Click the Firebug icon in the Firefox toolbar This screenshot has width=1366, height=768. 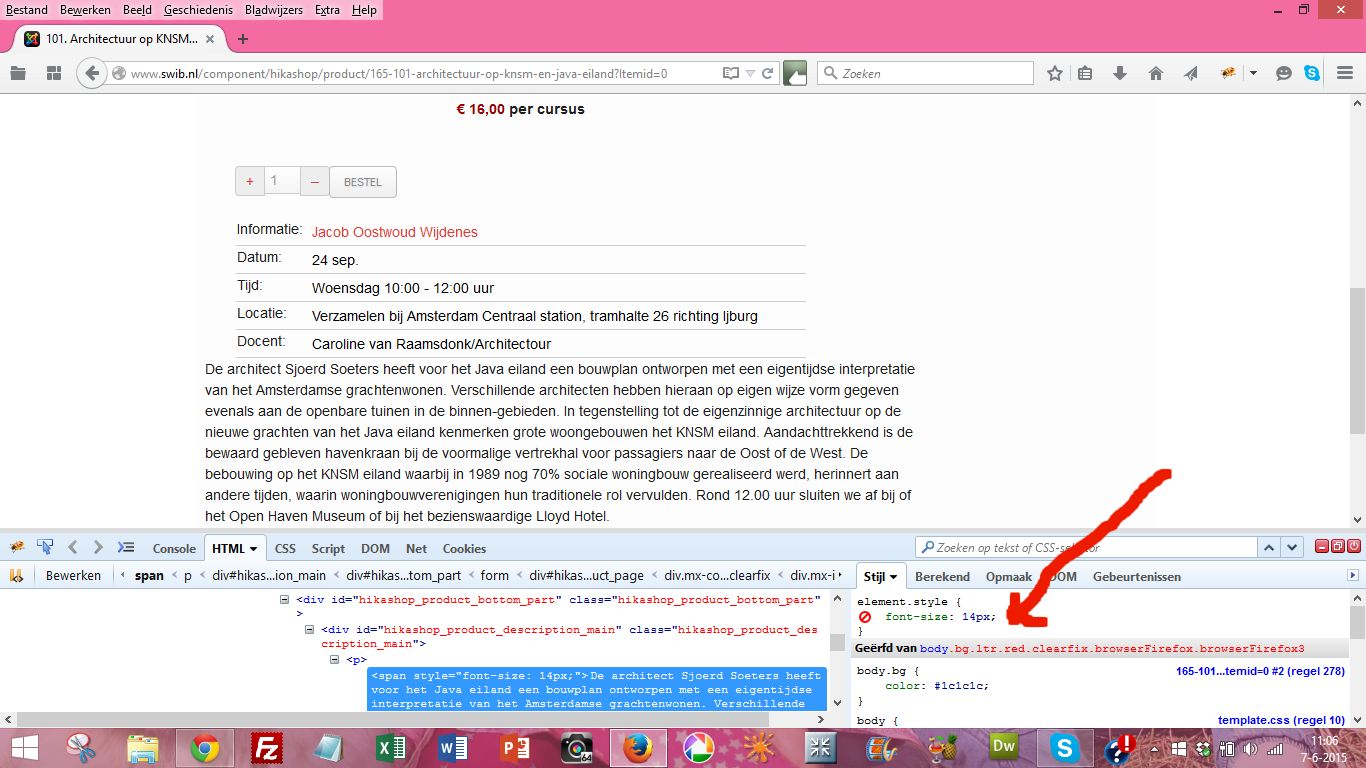[1229, 73]
